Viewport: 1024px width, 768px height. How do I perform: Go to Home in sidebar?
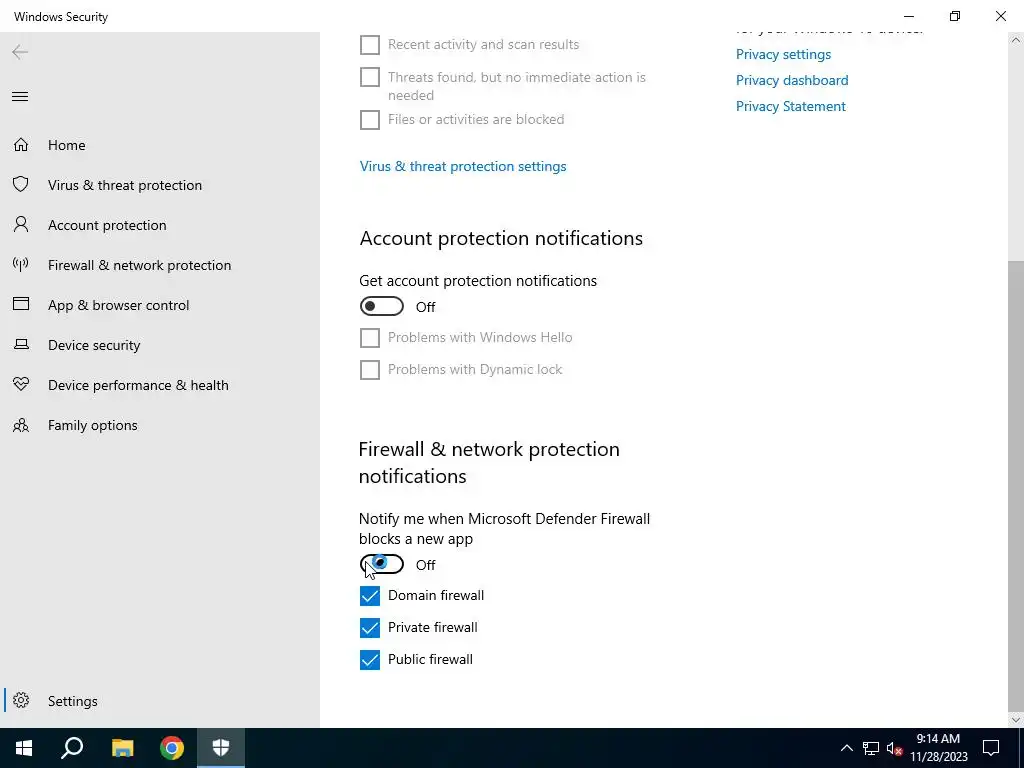160,144
